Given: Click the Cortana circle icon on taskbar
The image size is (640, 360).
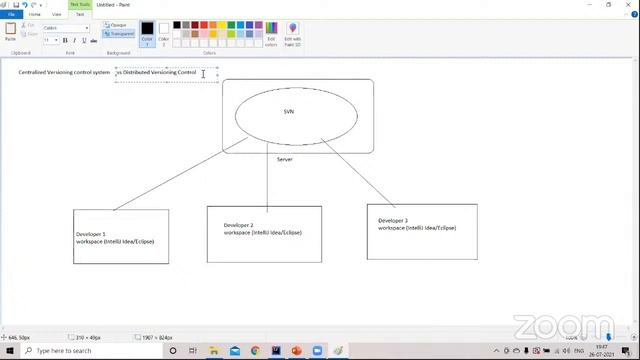Looking at the screenshot, I should (x=173, y=351).
